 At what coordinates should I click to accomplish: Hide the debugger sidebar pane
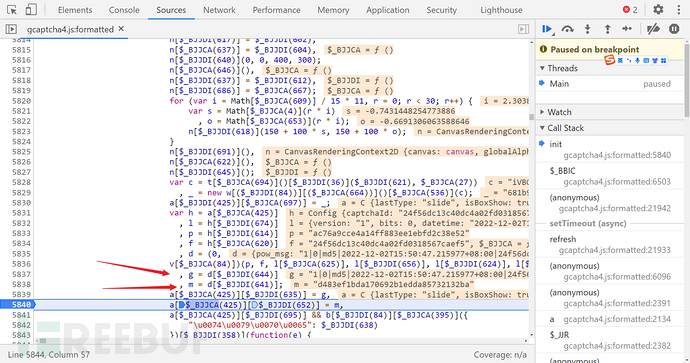[x=523, y=29]
